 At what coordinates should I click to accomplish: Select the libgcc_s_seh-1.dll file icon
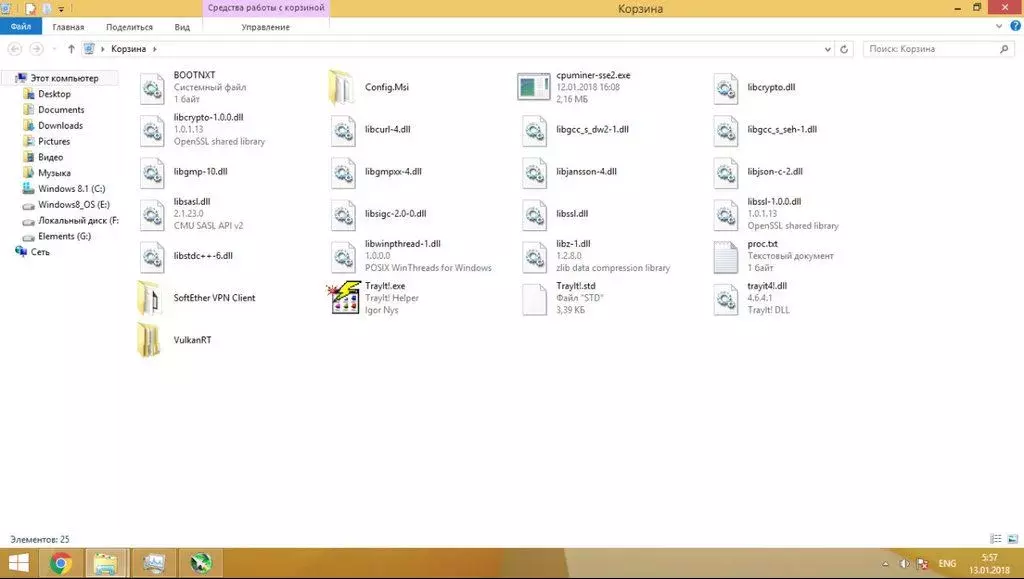726,131
